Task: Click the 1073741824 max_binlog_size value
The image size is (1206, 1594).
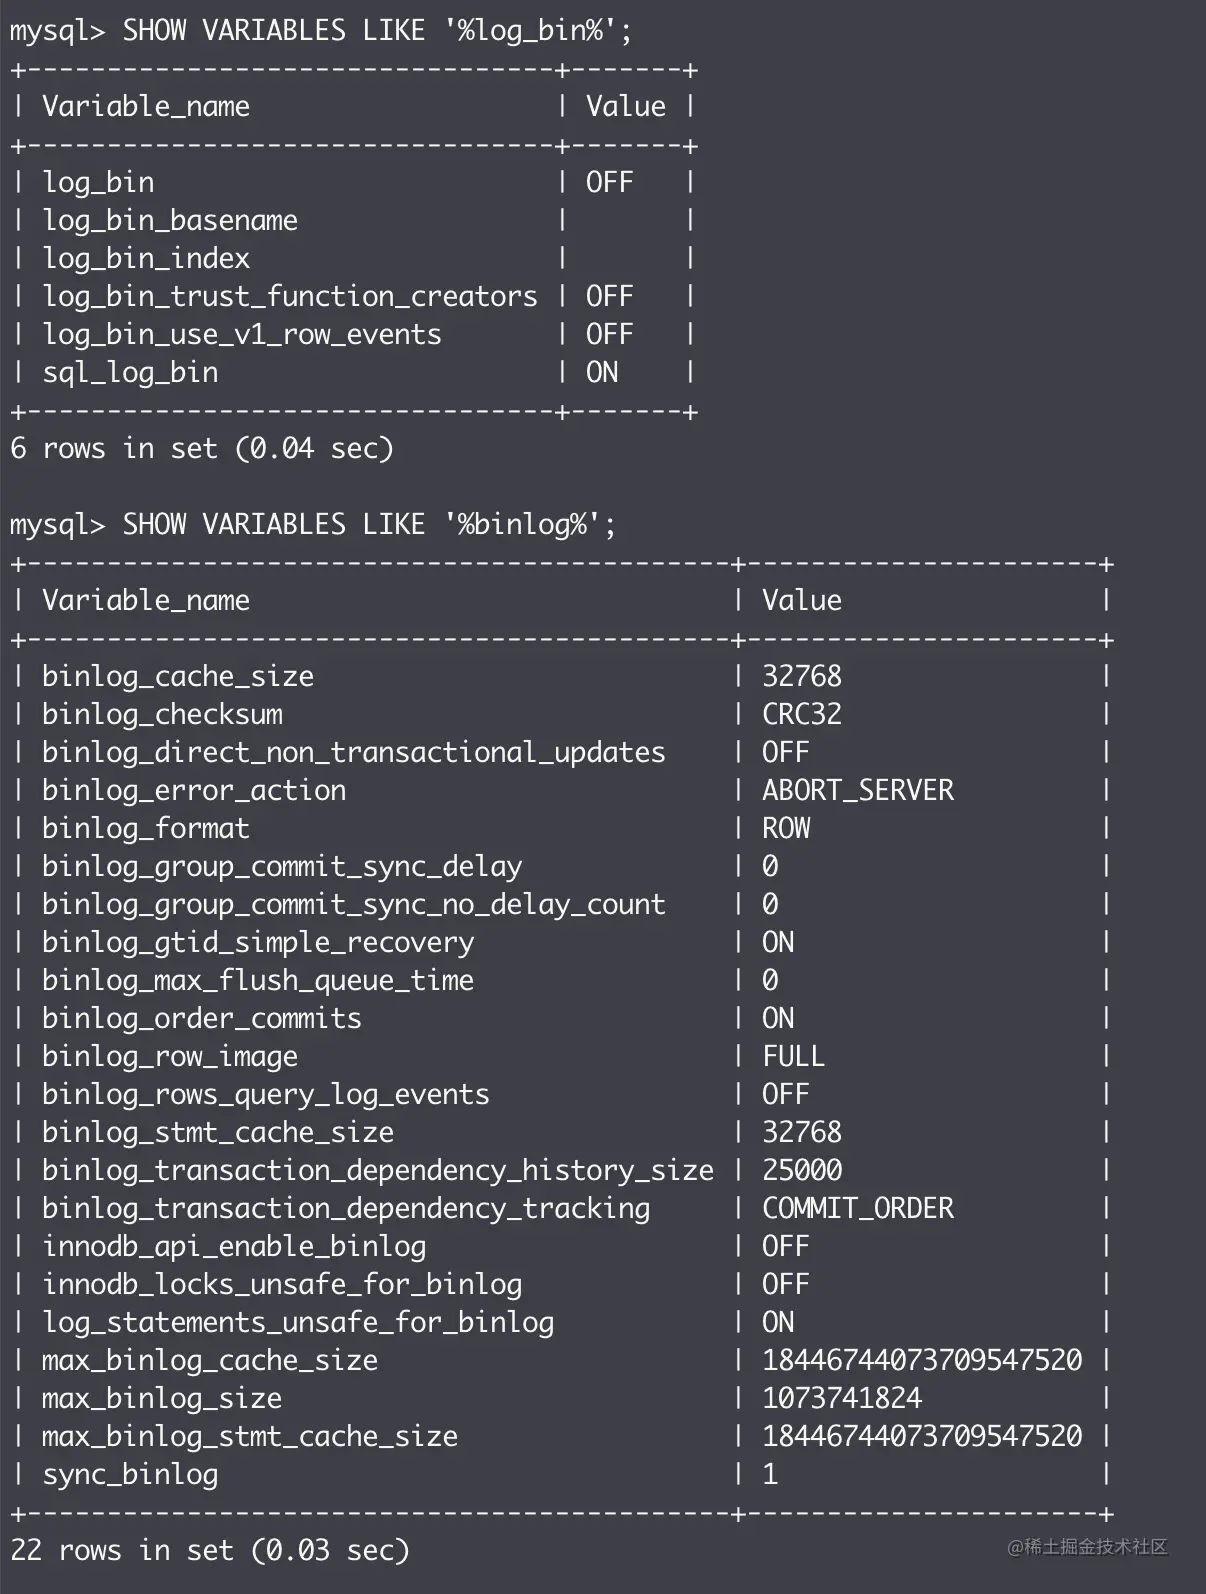Action: tap(842, 1399)
